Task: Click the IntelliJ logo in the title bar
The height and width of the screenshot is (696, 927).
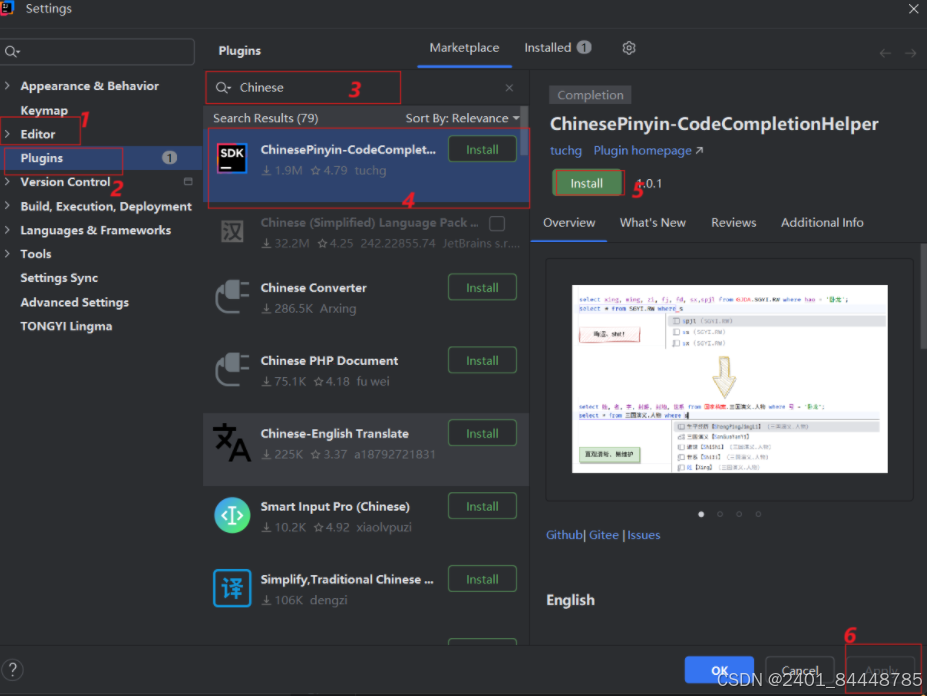Action: point(7,8)
